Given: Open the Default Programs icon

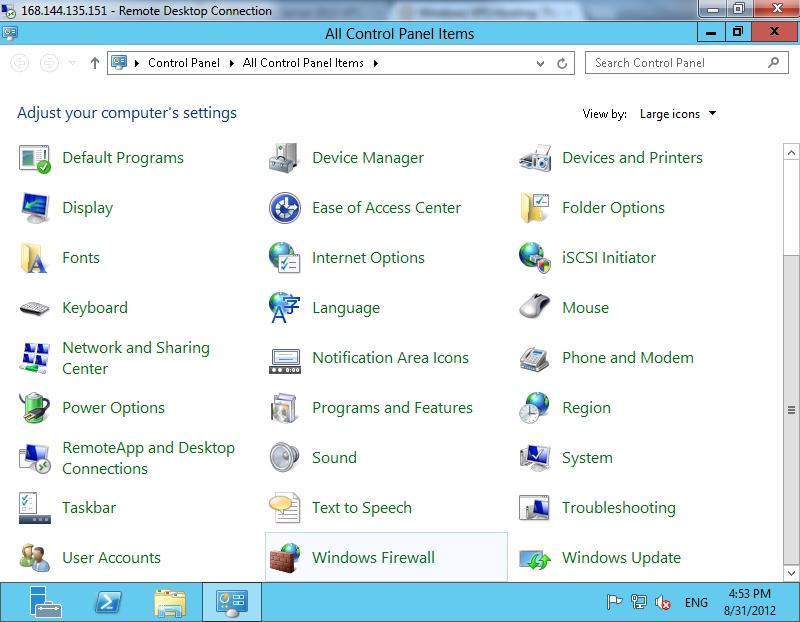Looking at the screenshot, I should pyautogui.click(x=35, y=158).
